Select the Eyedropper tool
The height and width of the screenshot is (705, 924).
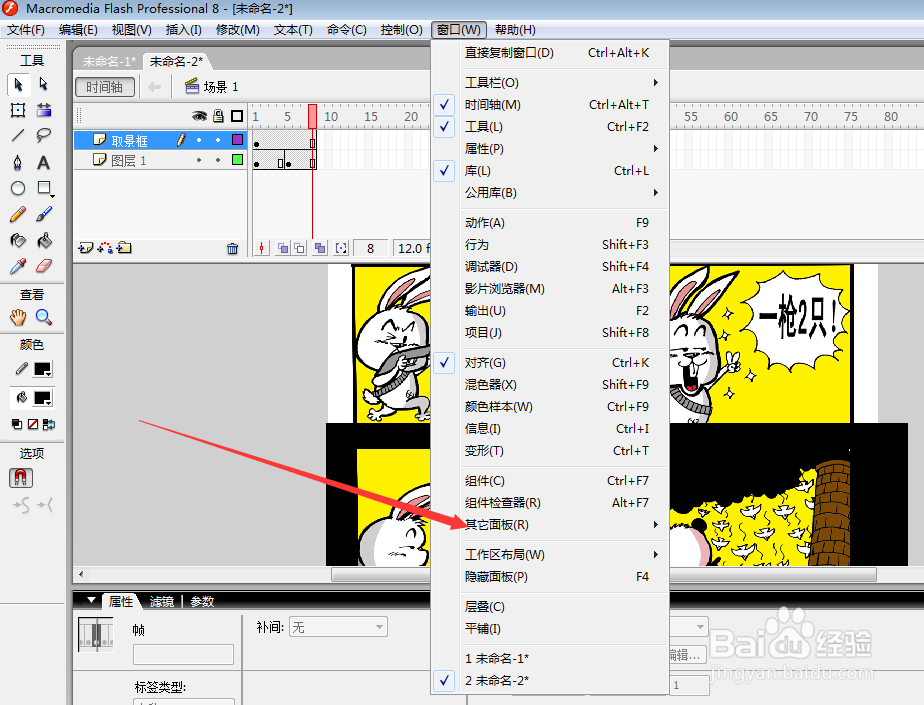tap(18, 266)
